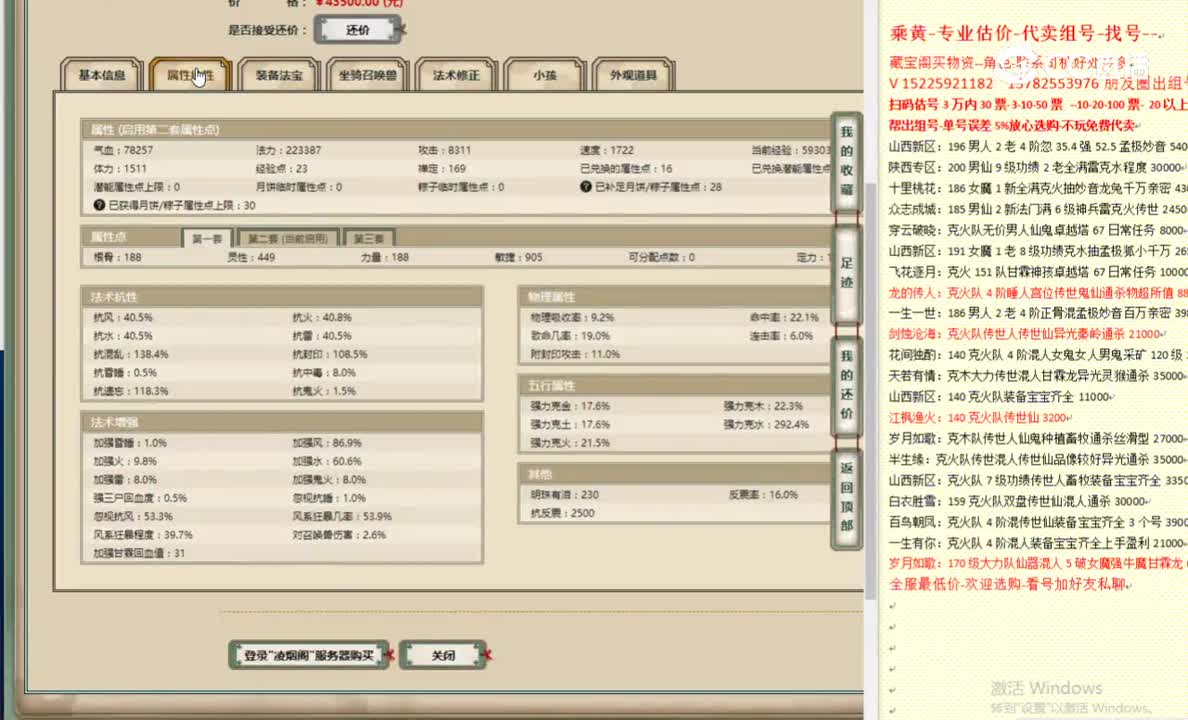
Task: Click the 明珠有泪：230 entry
Action: click(564, 494)
